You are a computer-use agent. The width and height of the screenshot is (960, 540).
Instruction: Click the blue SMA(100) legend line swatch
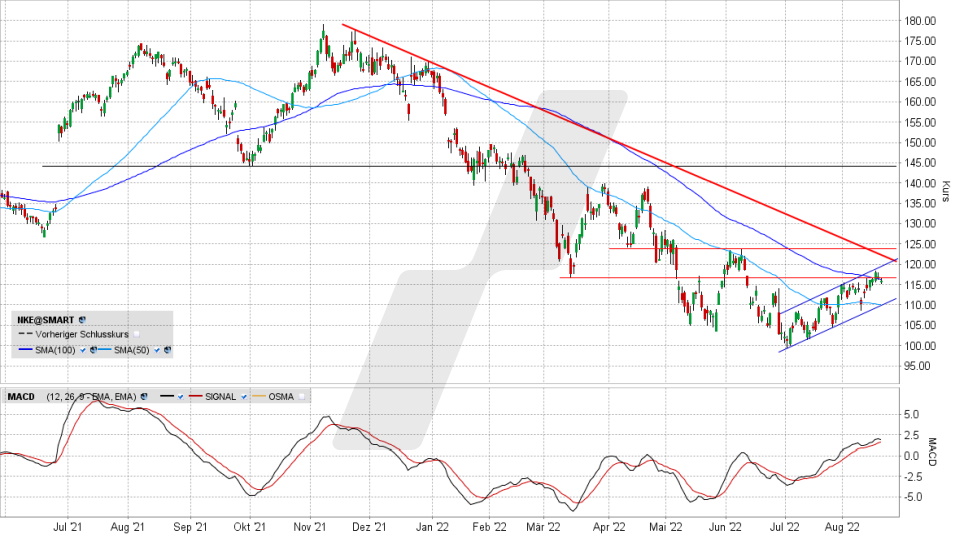pyautogui.click(x=26, y=350)
